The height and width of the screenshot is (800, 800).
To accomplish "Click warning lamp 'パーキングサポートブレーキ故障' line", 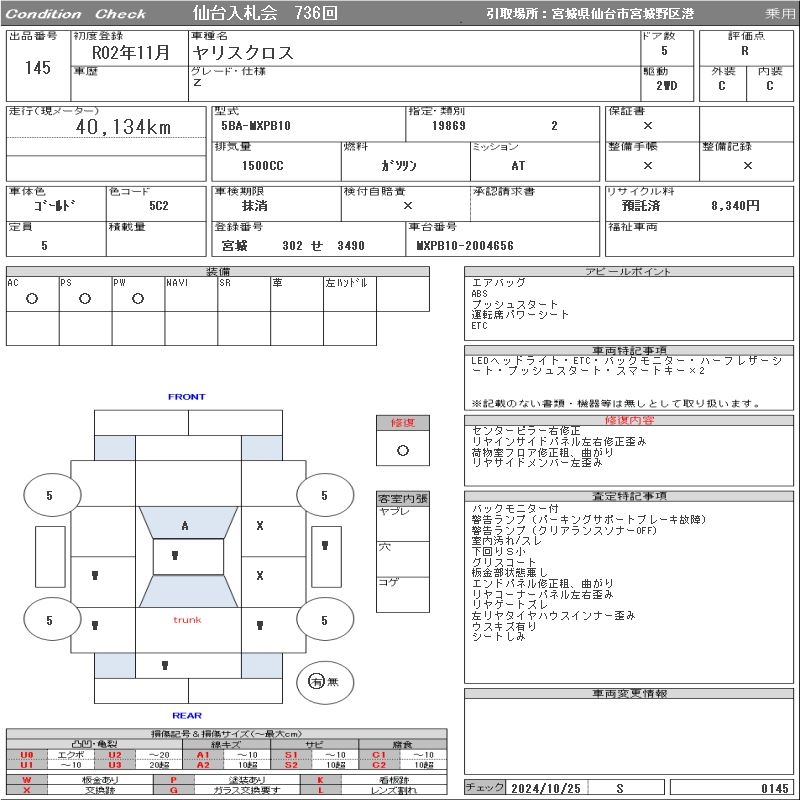I will click(589, 519).
